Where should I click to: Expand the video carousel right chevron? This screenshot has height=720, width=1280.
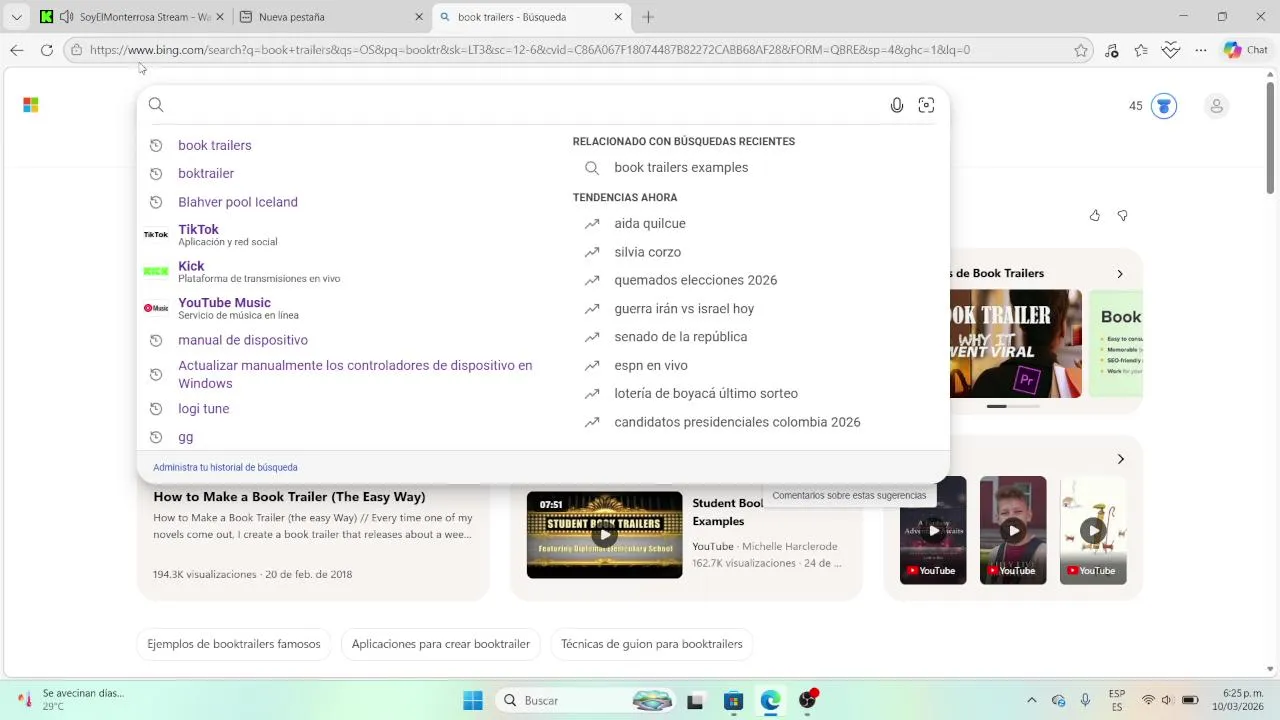1120,459
